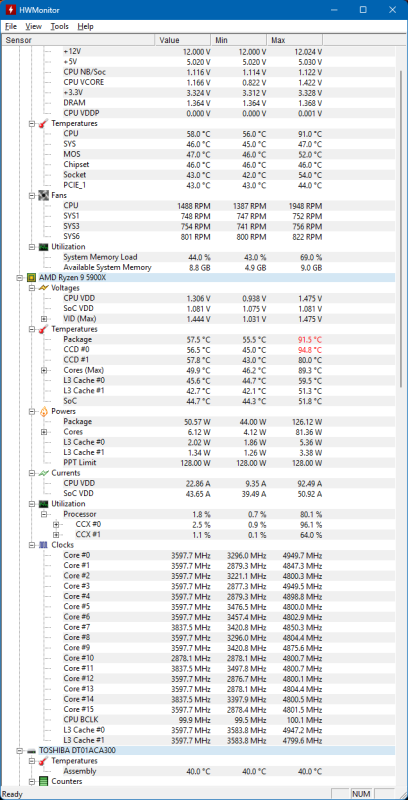Collapse the Processor utilization node

[44, 514]
